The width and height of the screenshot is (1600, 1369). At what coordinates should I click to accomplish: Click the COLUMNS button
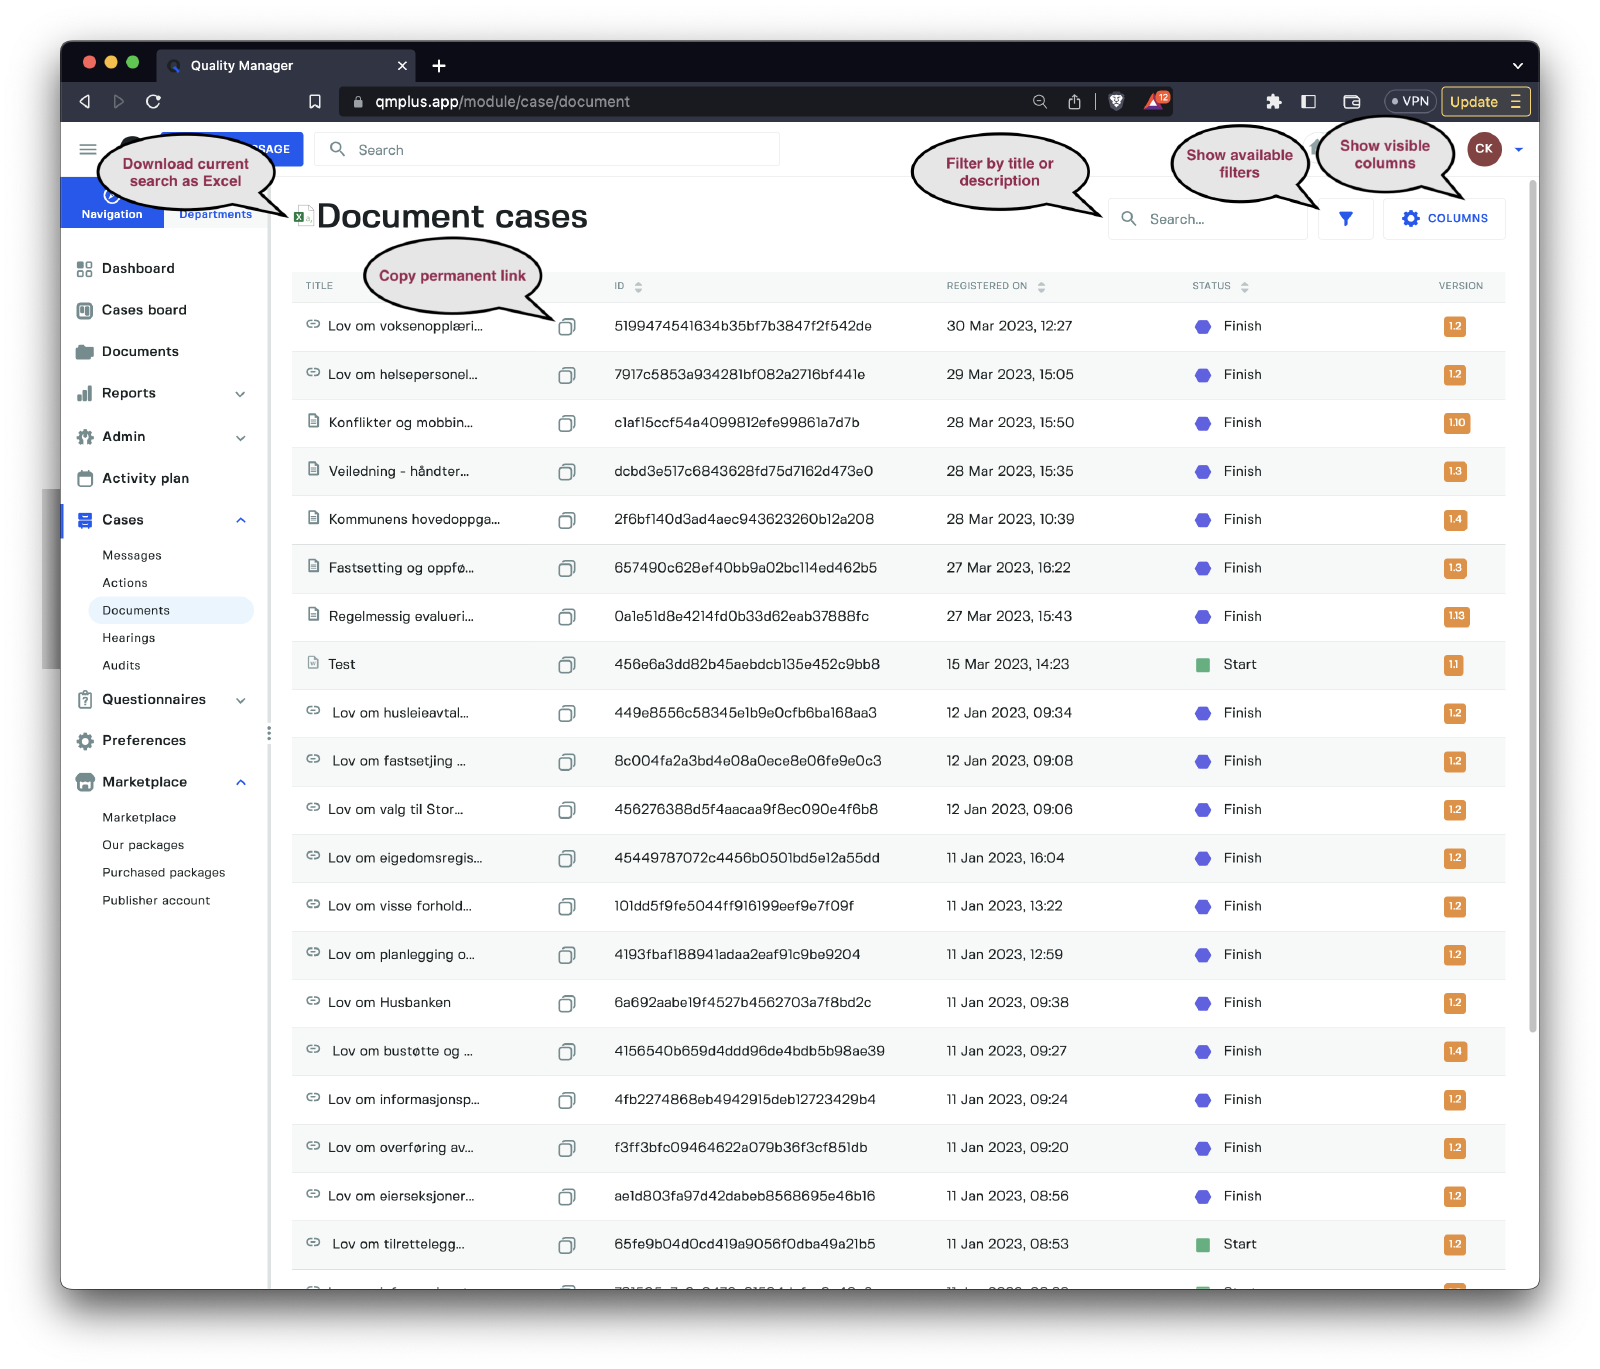(x=1444, y=219)
